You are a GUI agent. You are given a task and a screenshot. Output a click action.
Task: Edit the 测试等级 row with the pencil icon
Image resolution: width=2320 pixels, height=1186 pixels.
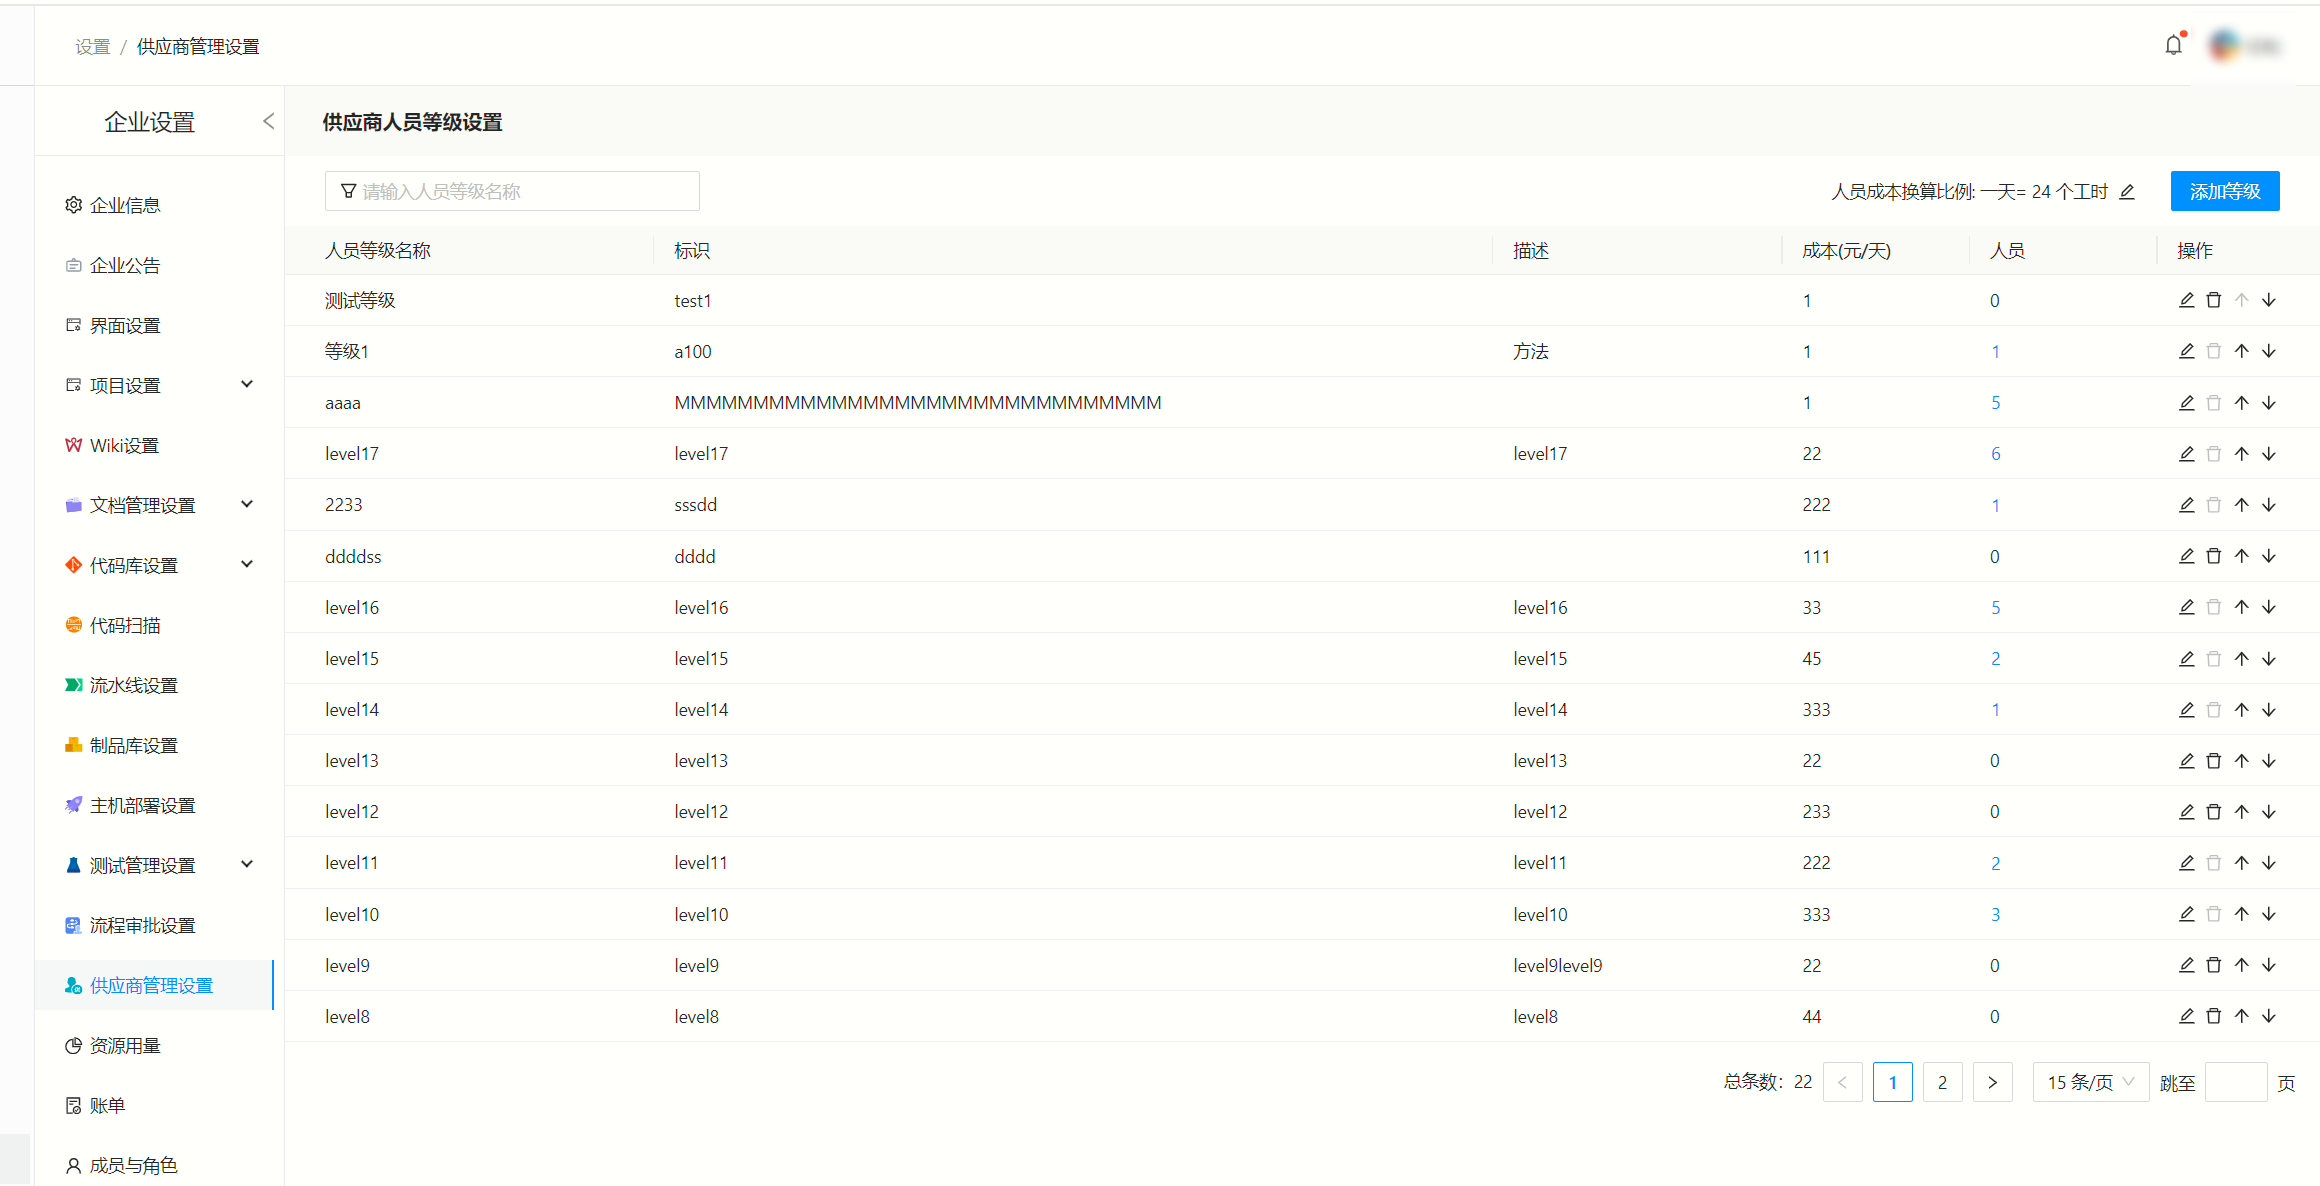(2186, 300)
